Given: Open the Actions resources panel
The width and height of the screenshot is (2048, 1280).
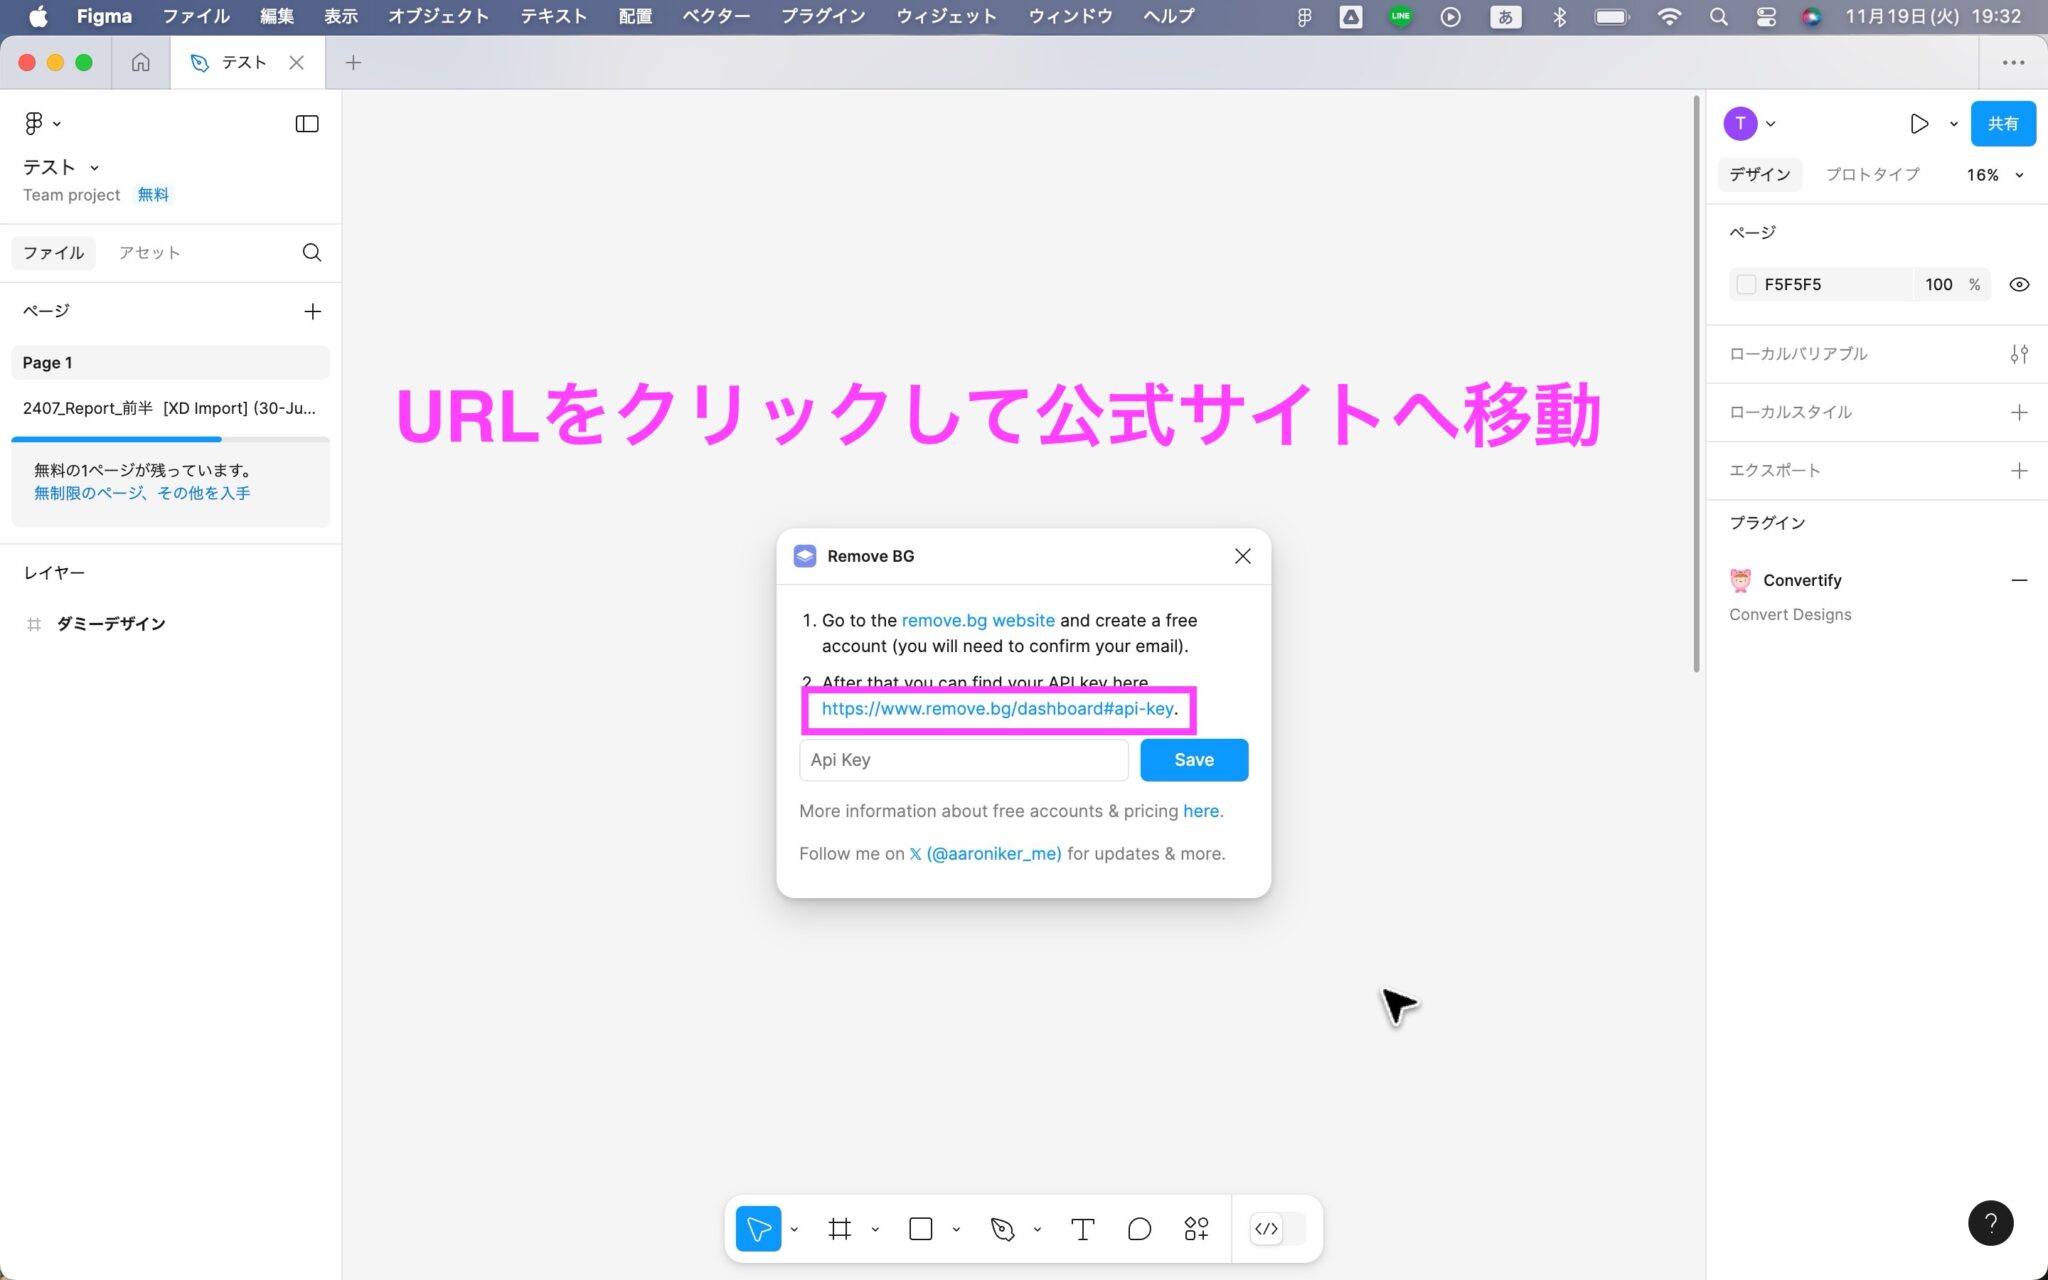Looking at the screenshot, I should pos(1196,1228).
